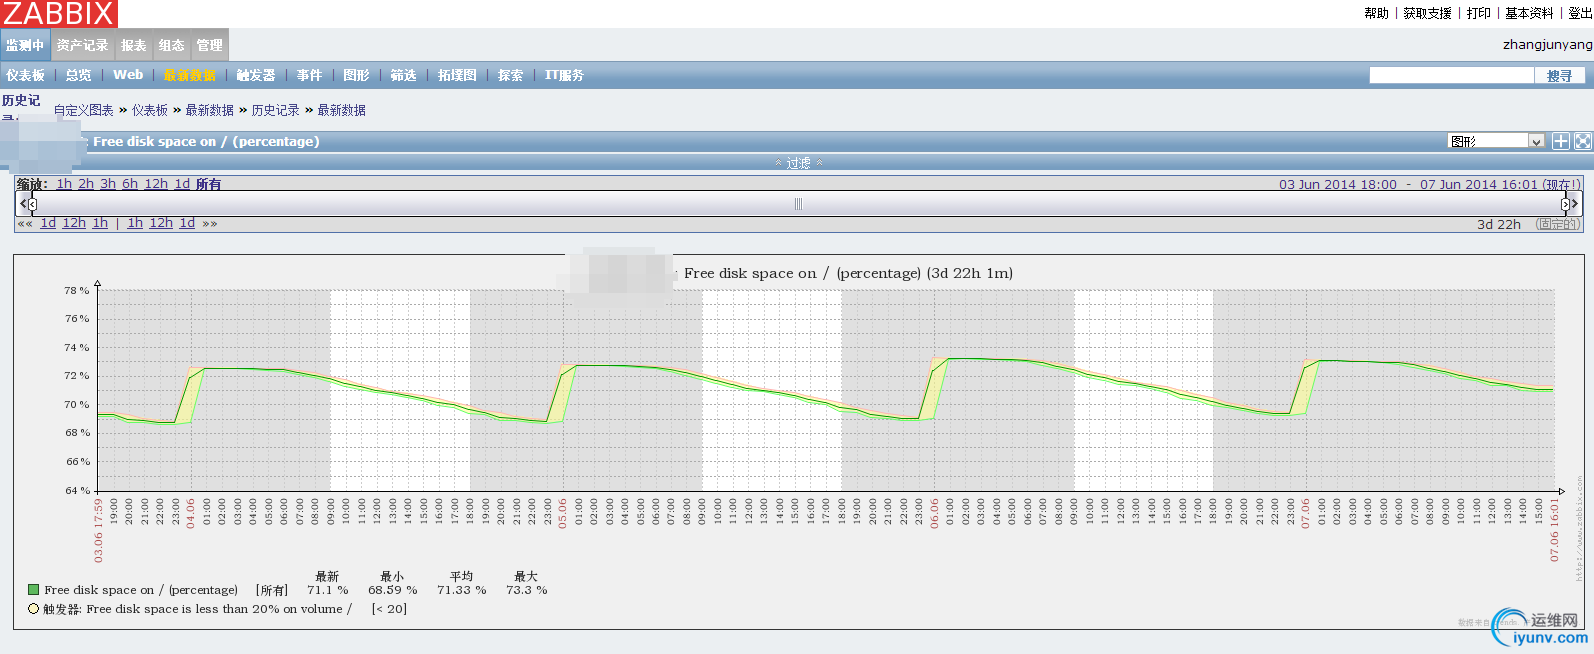This screenshot has height=654, width=1594.
Task: Set zoom to 12h
Action: point(156,184)
